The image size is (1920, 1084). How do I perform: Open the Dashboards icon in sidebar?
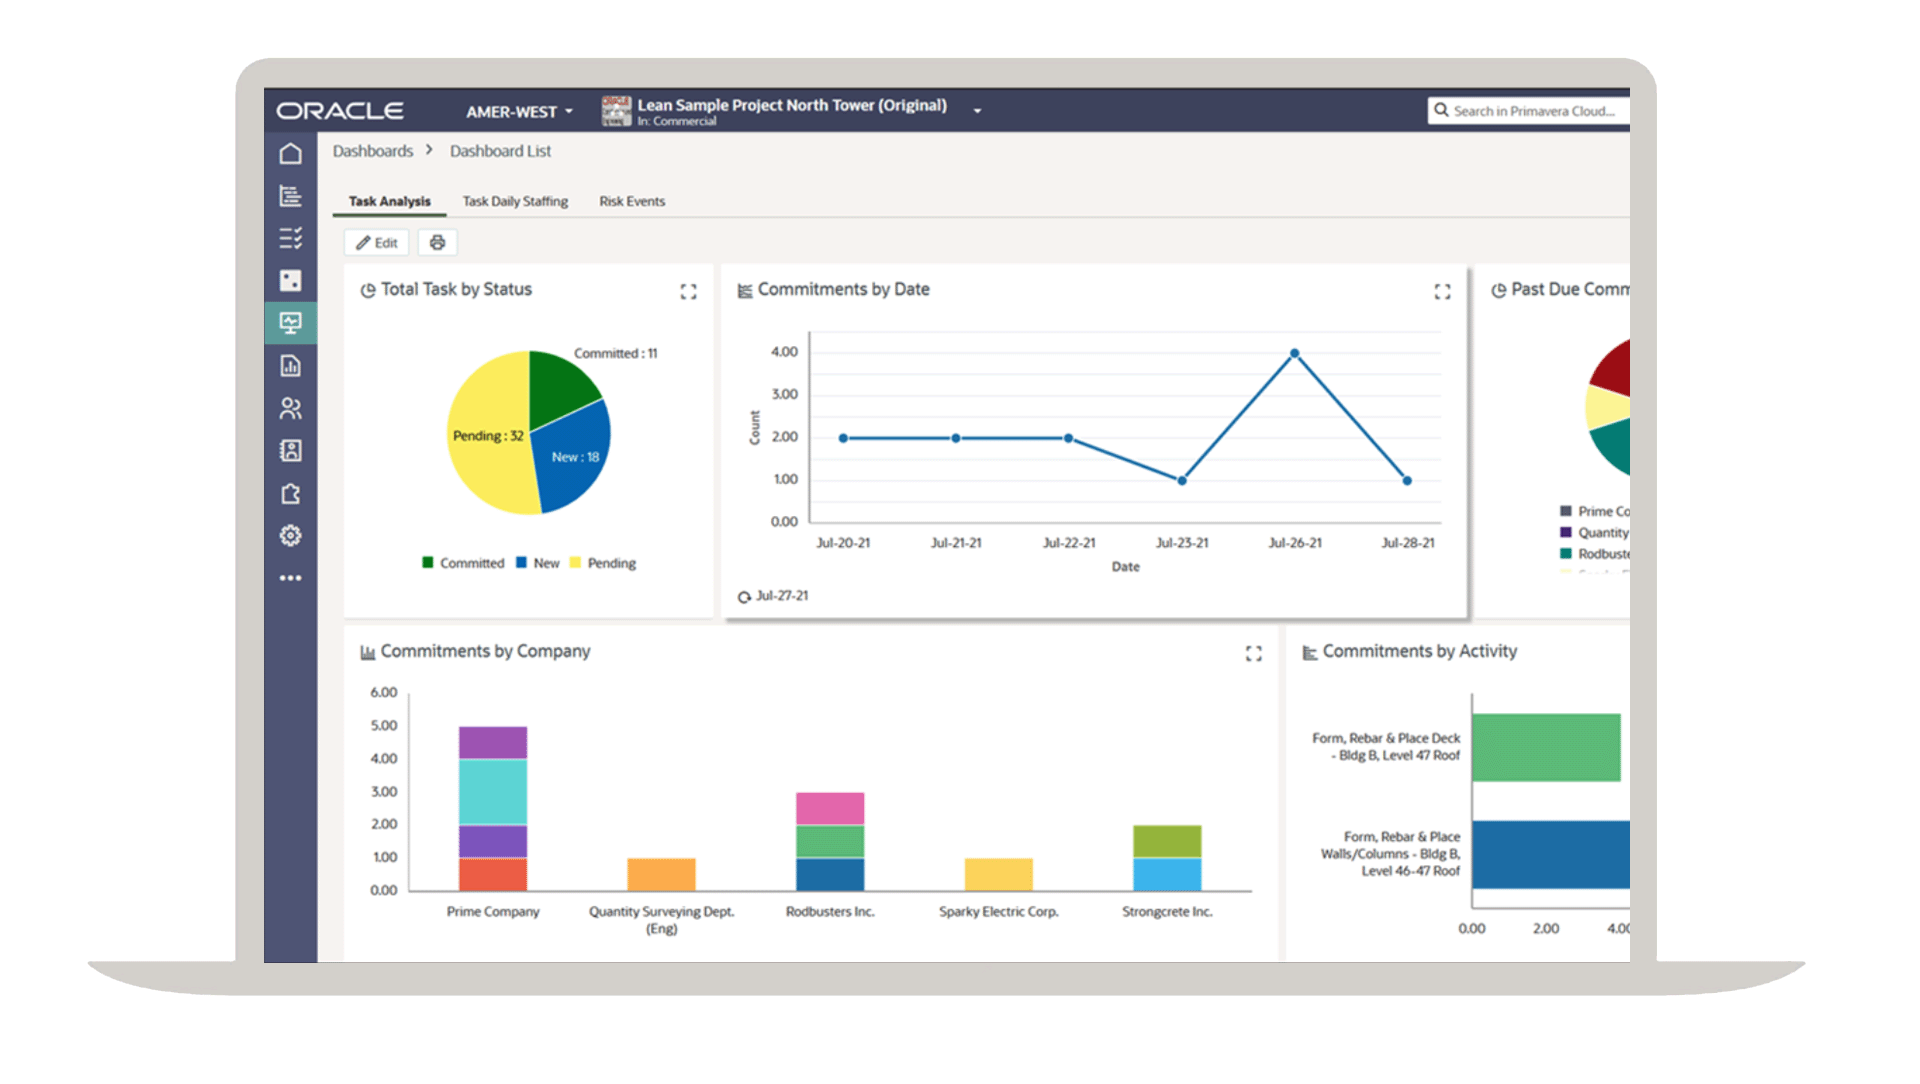290,323
